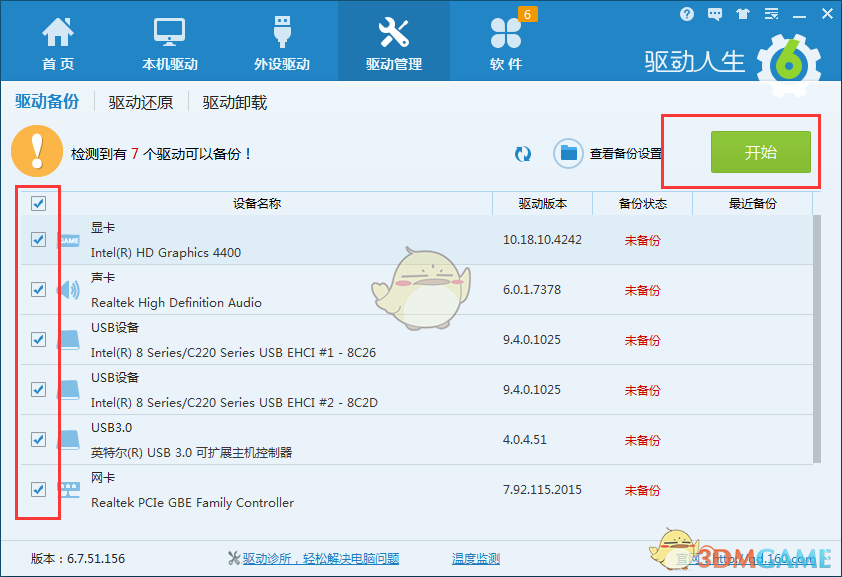Screen dimensions: 842x577
Task: Switch to the 驱动还原 sub-tab
Action: pyautogui.click(x=141, y=102)
